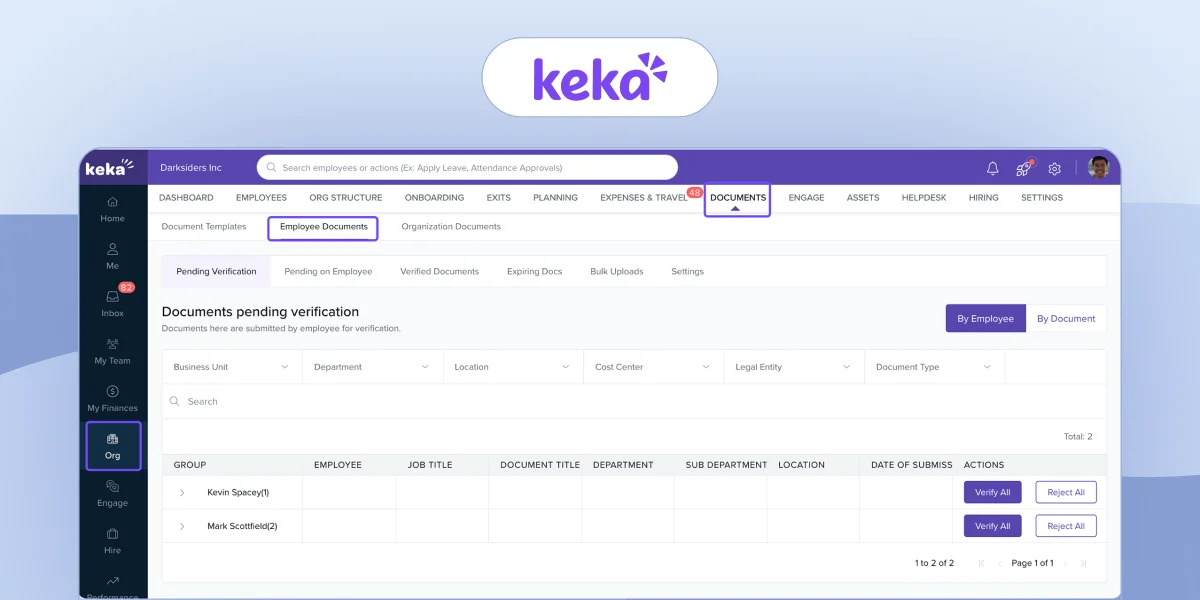Open My Finances in the sidebar
This screenshot has height=600, width=1200.
click(x=112, y=398)
